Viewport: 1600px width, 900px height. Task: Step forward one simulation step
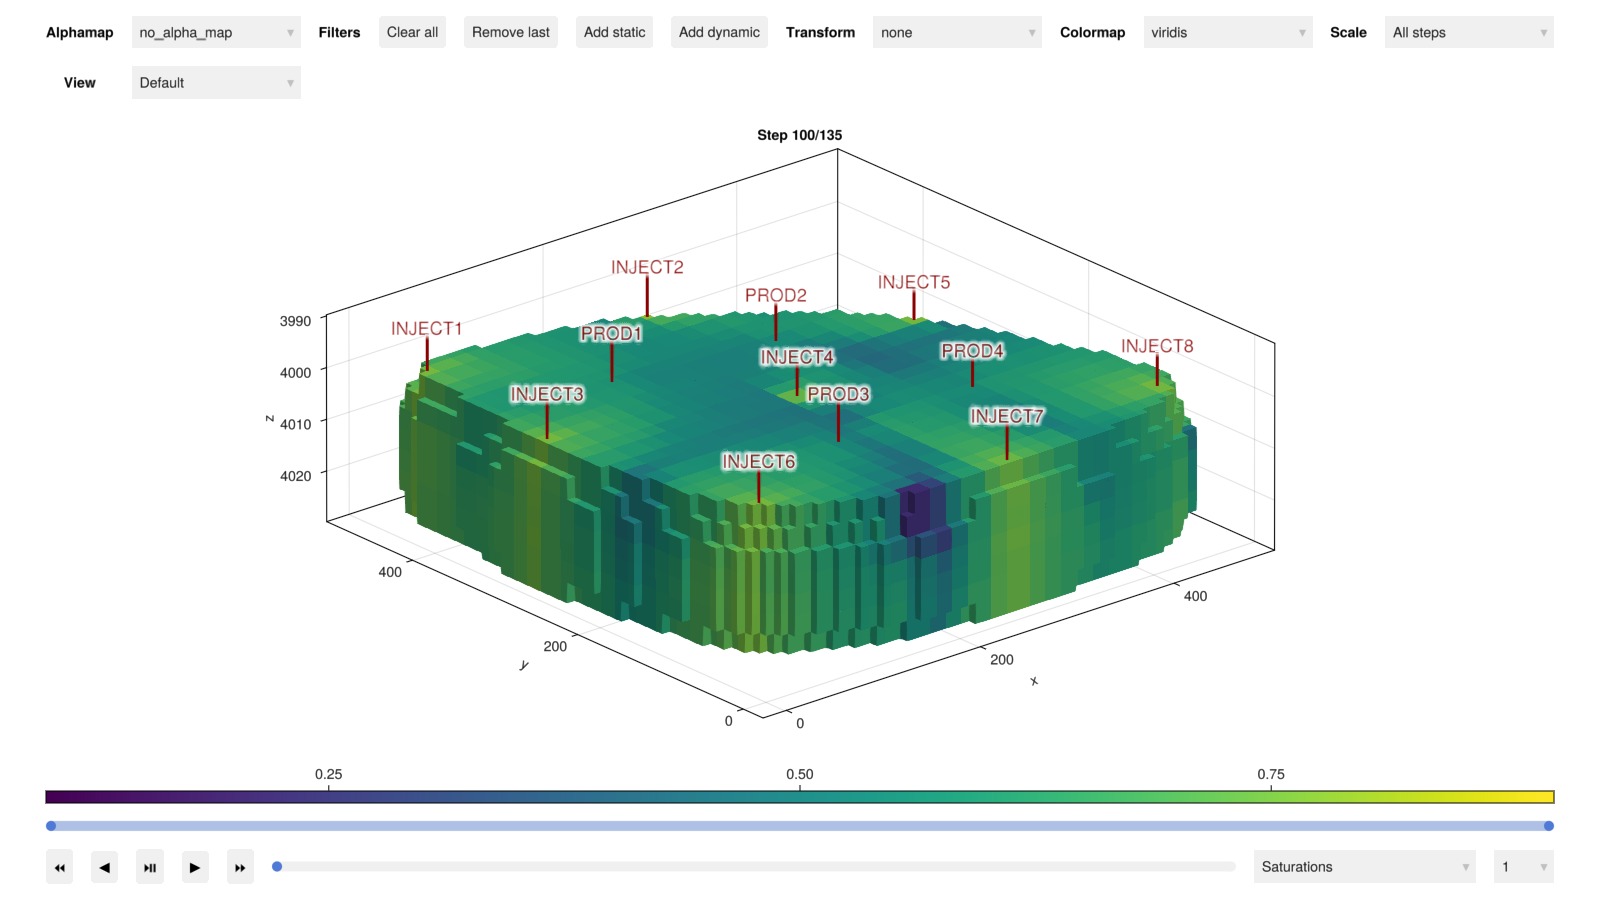click(195, 867)
